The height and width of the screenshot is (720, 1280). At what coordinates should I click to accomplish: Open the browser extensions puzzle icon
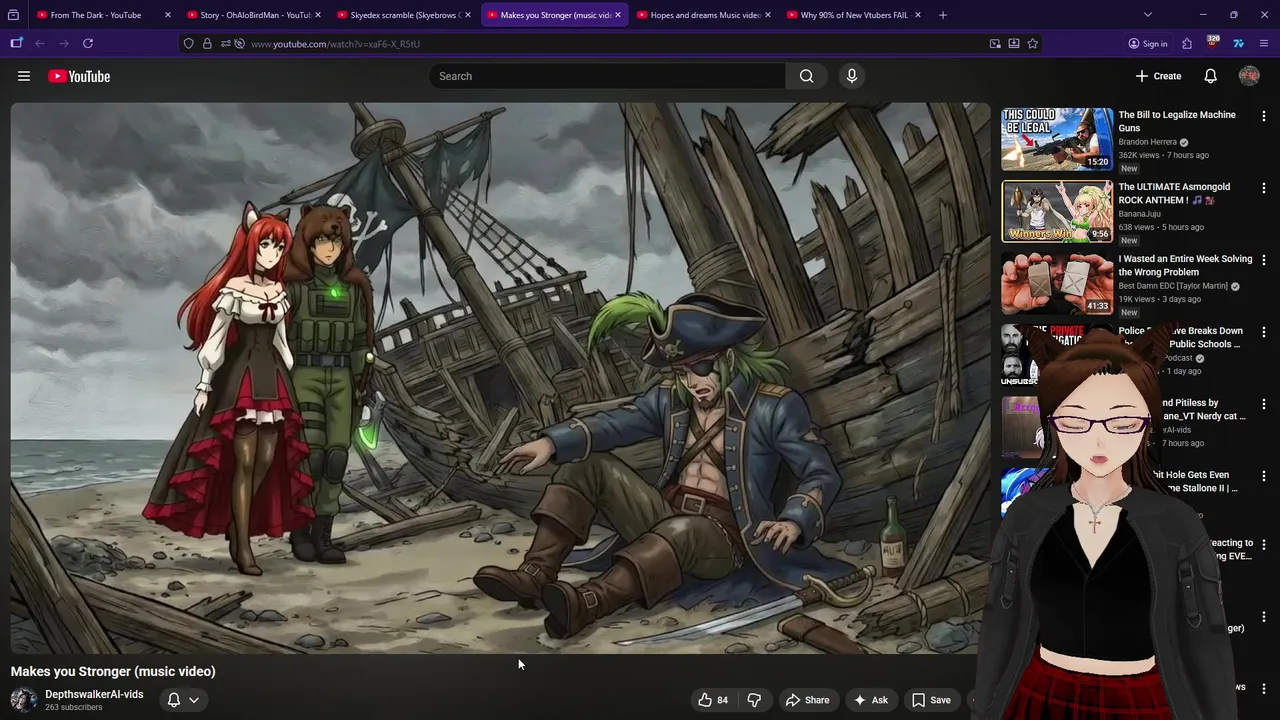pyautogui.click(x=1187, y=44)
